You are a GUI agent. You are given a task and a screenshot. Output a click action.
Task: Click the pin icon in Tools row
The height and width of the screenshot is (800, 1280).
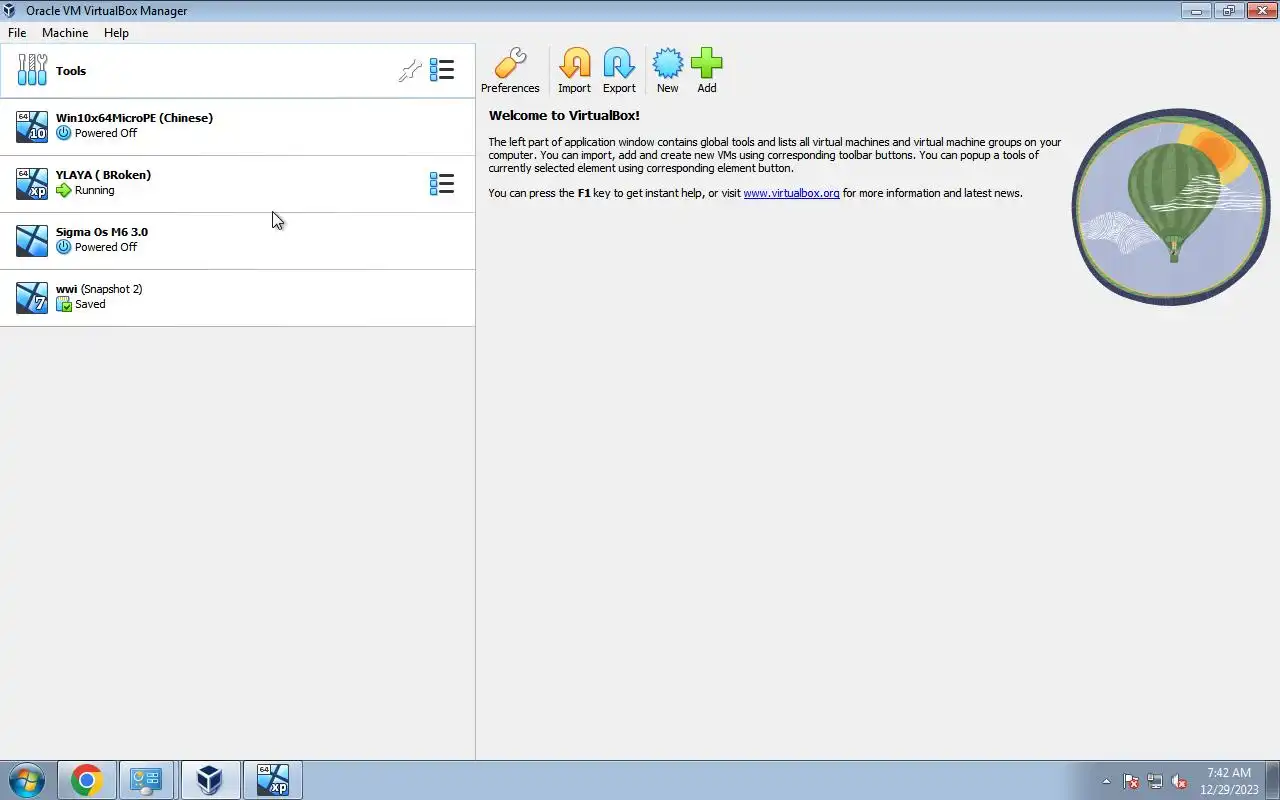pos(410,70)
